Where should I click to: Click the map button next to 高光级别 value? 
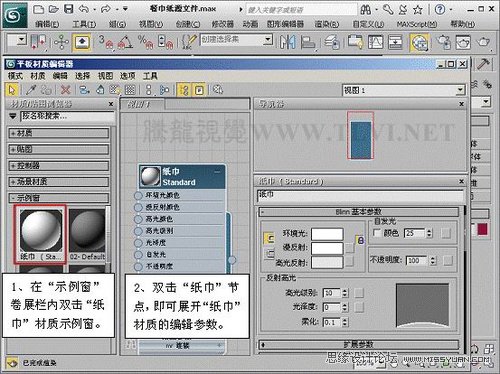(x=359, y=293)
